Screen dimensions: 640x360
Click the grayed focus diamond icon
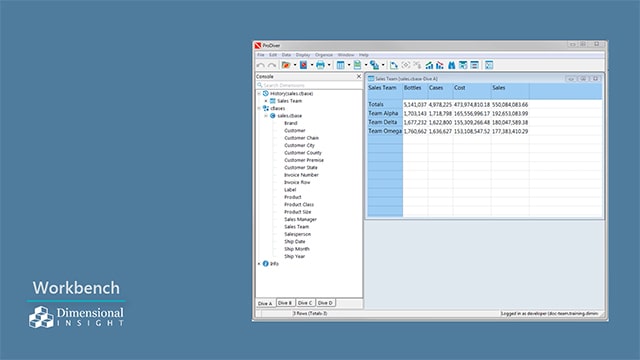point(405,65)
